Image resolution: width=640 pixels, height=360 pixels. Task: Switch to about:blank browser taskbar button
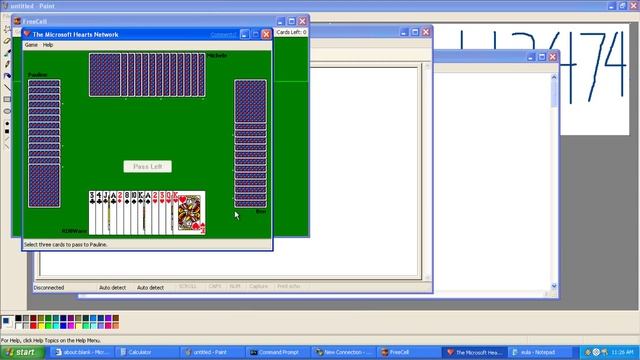81,352
